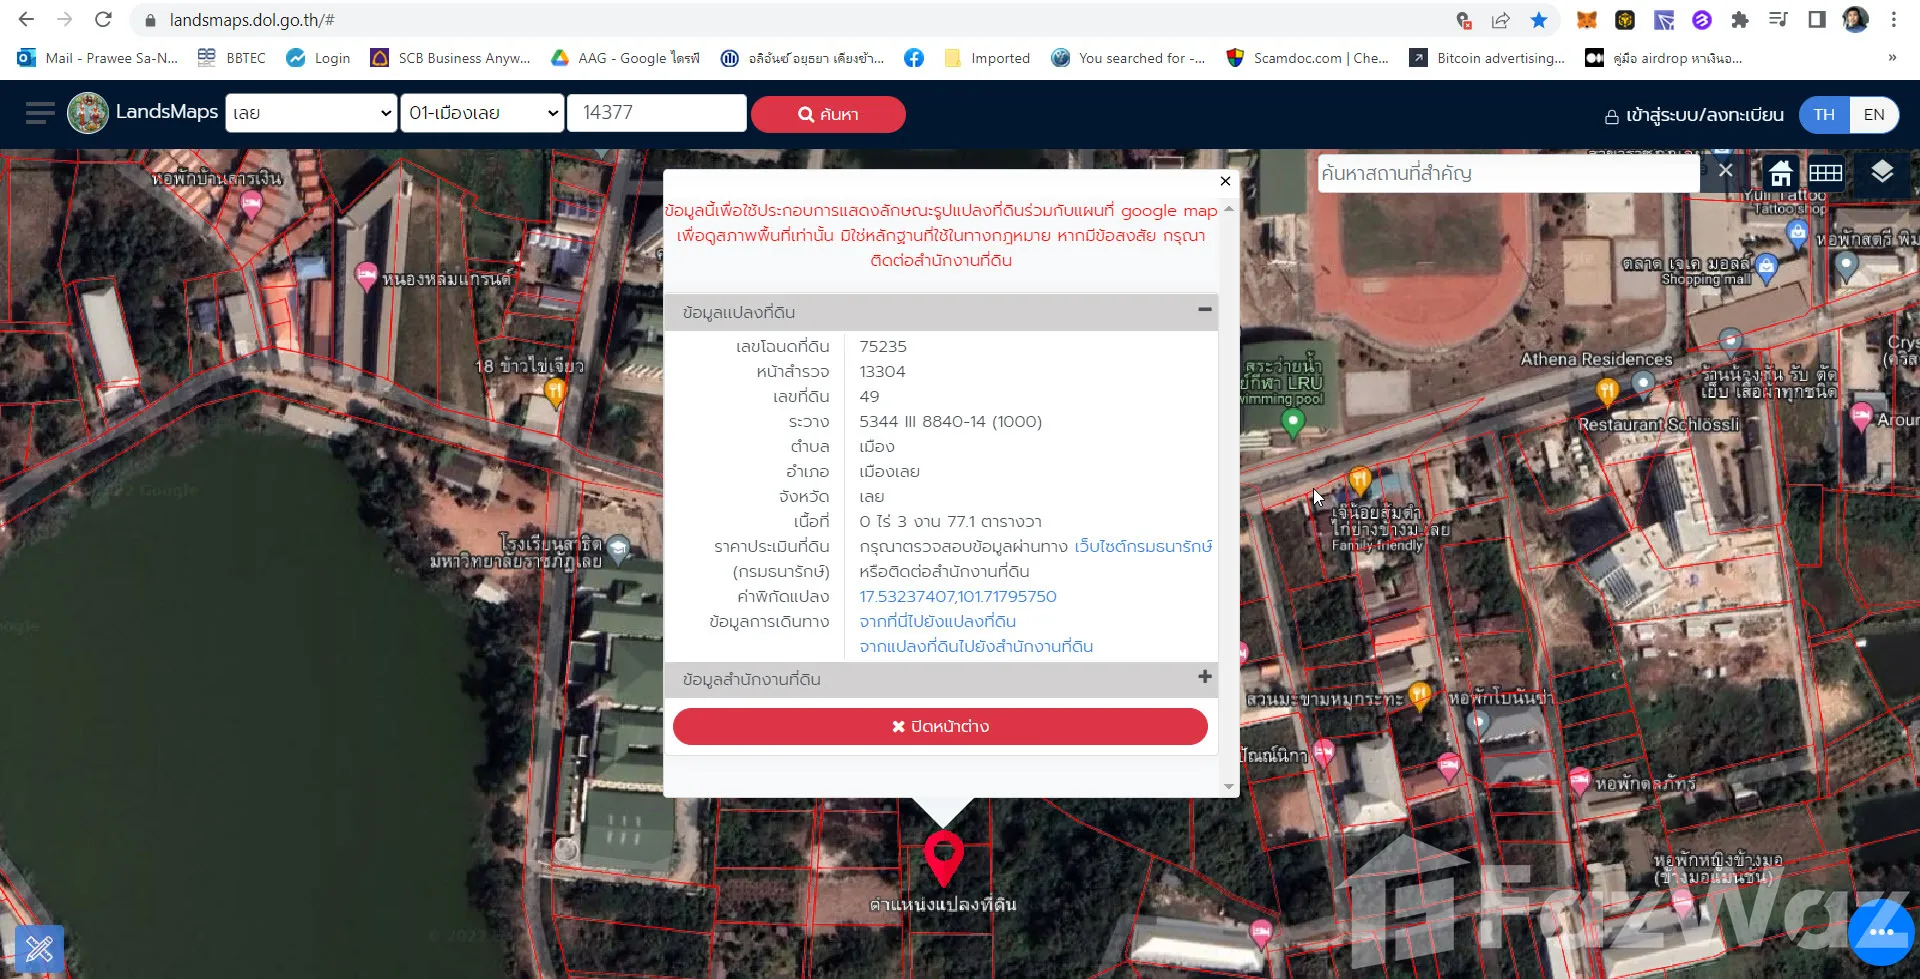Open the district dropdown 01-เมืองเลย
Image resolution: width=1920 pixels, height=979 pixels.
(482, 113)
